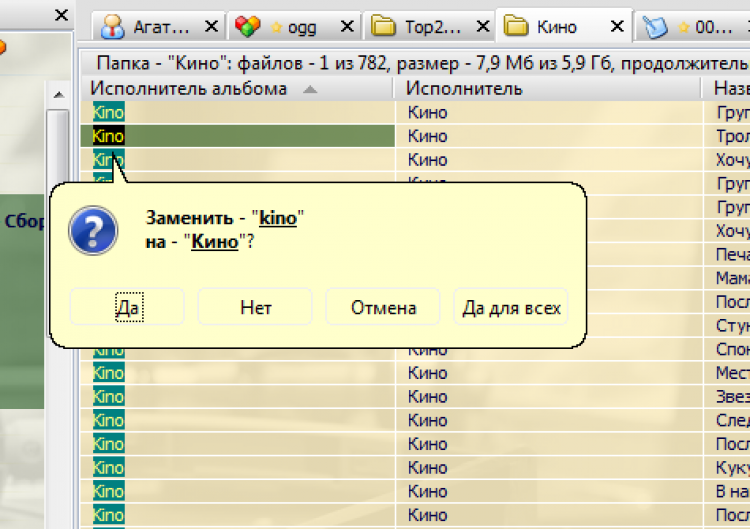This screenshot has height=529, width=750.
Task: Close the Top2… tab
Action: tap(483, 26)
